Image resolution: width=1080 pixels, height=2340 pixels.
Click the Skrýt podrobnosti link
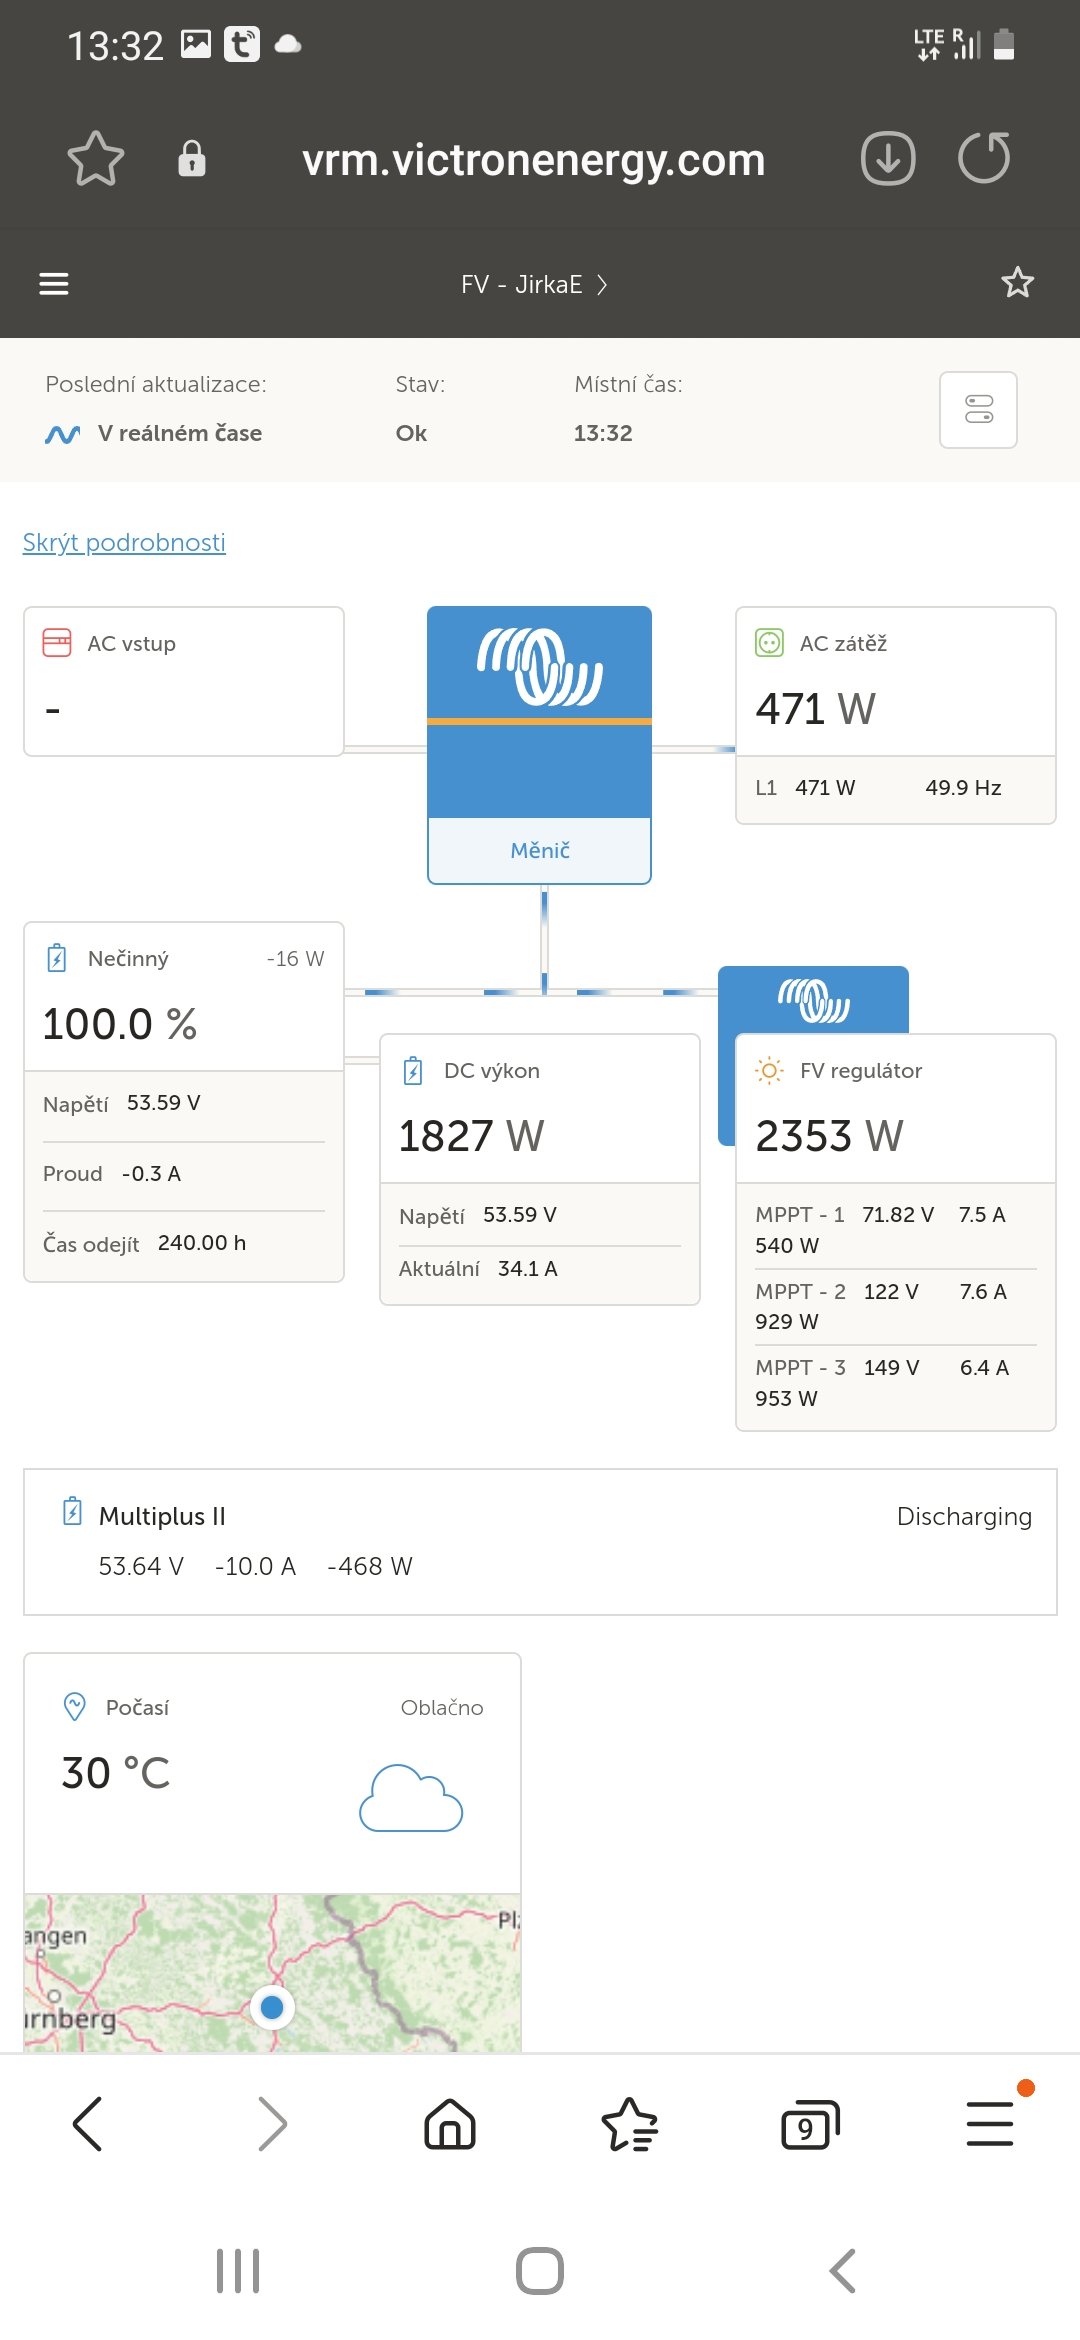[124, 542]
